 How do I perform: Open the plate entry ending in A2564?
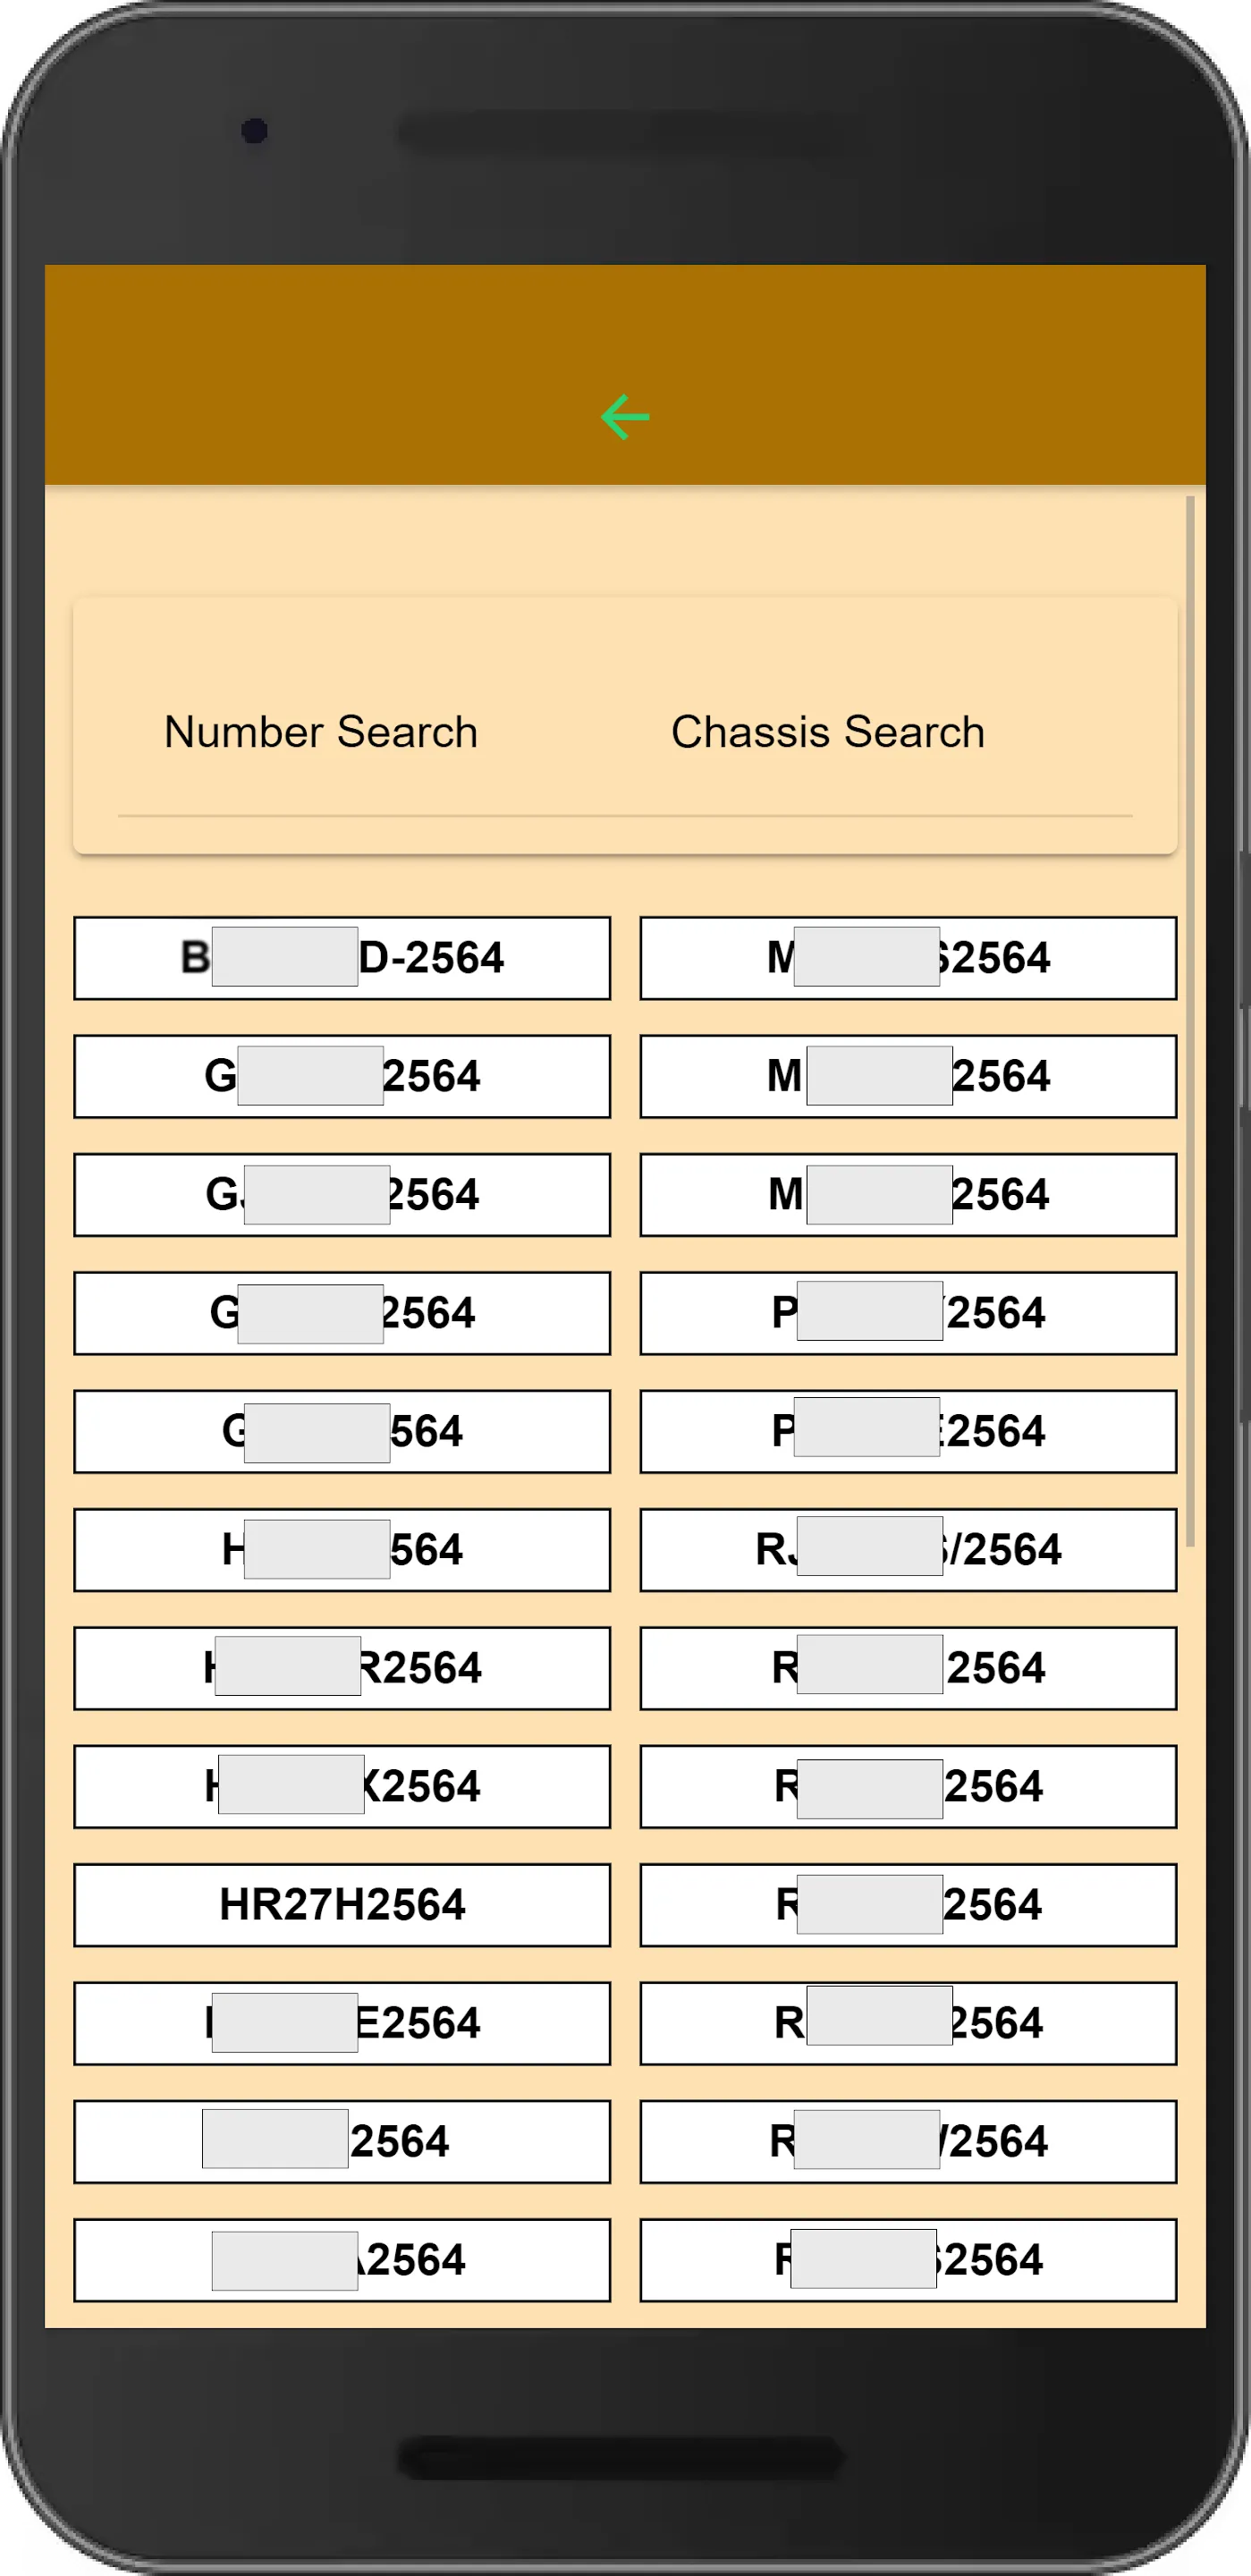pyautogui.click(x=342, y=2260)
